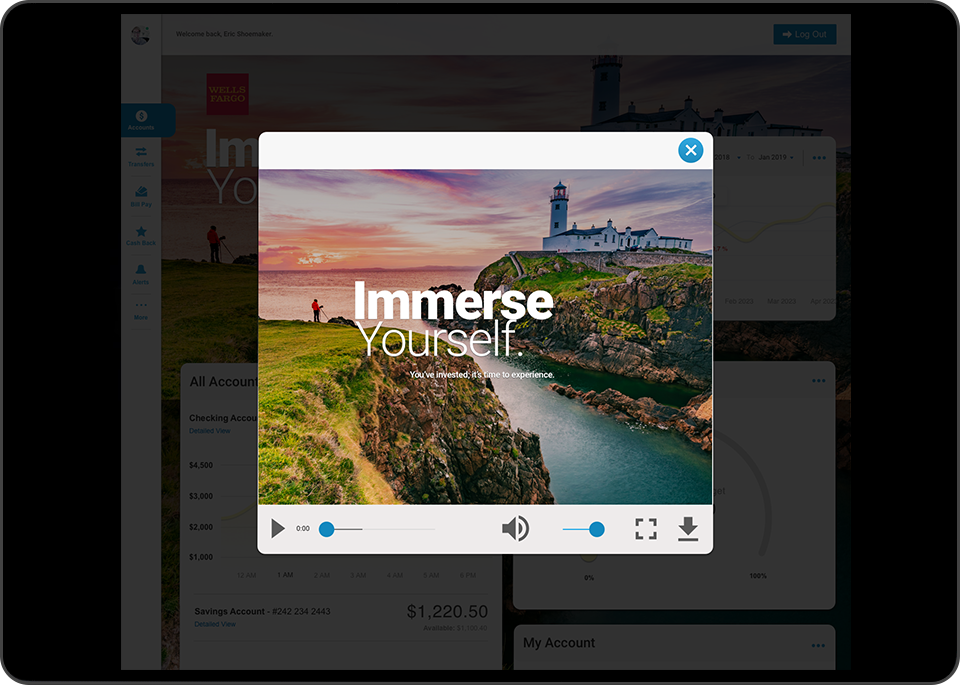Click the Log Out button

[x=804, y=34]
